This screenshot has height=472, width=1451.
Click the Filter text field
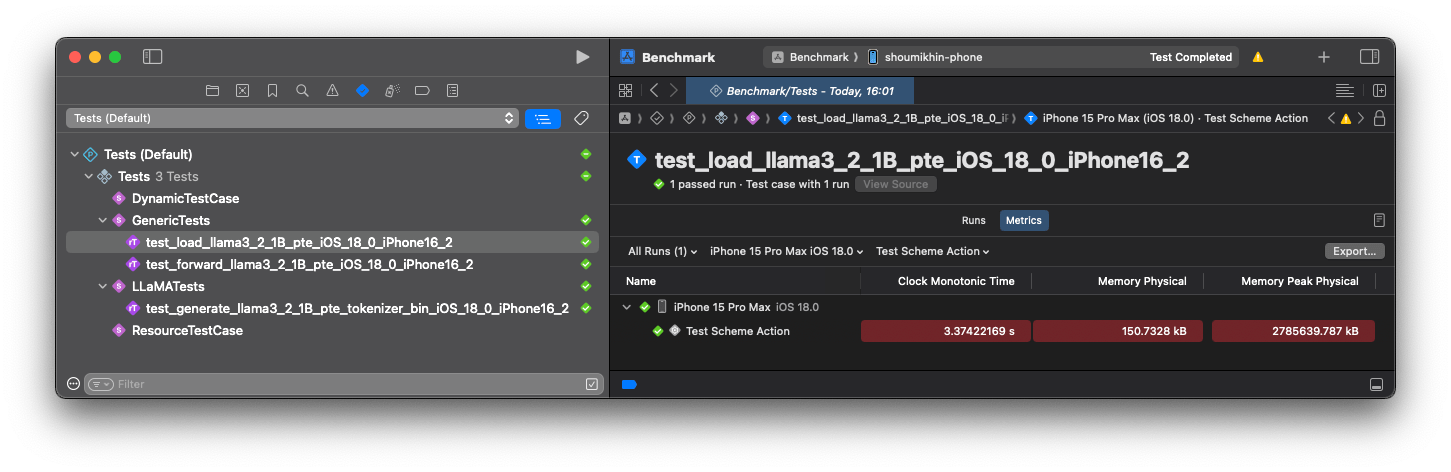(x=340, y=384)
